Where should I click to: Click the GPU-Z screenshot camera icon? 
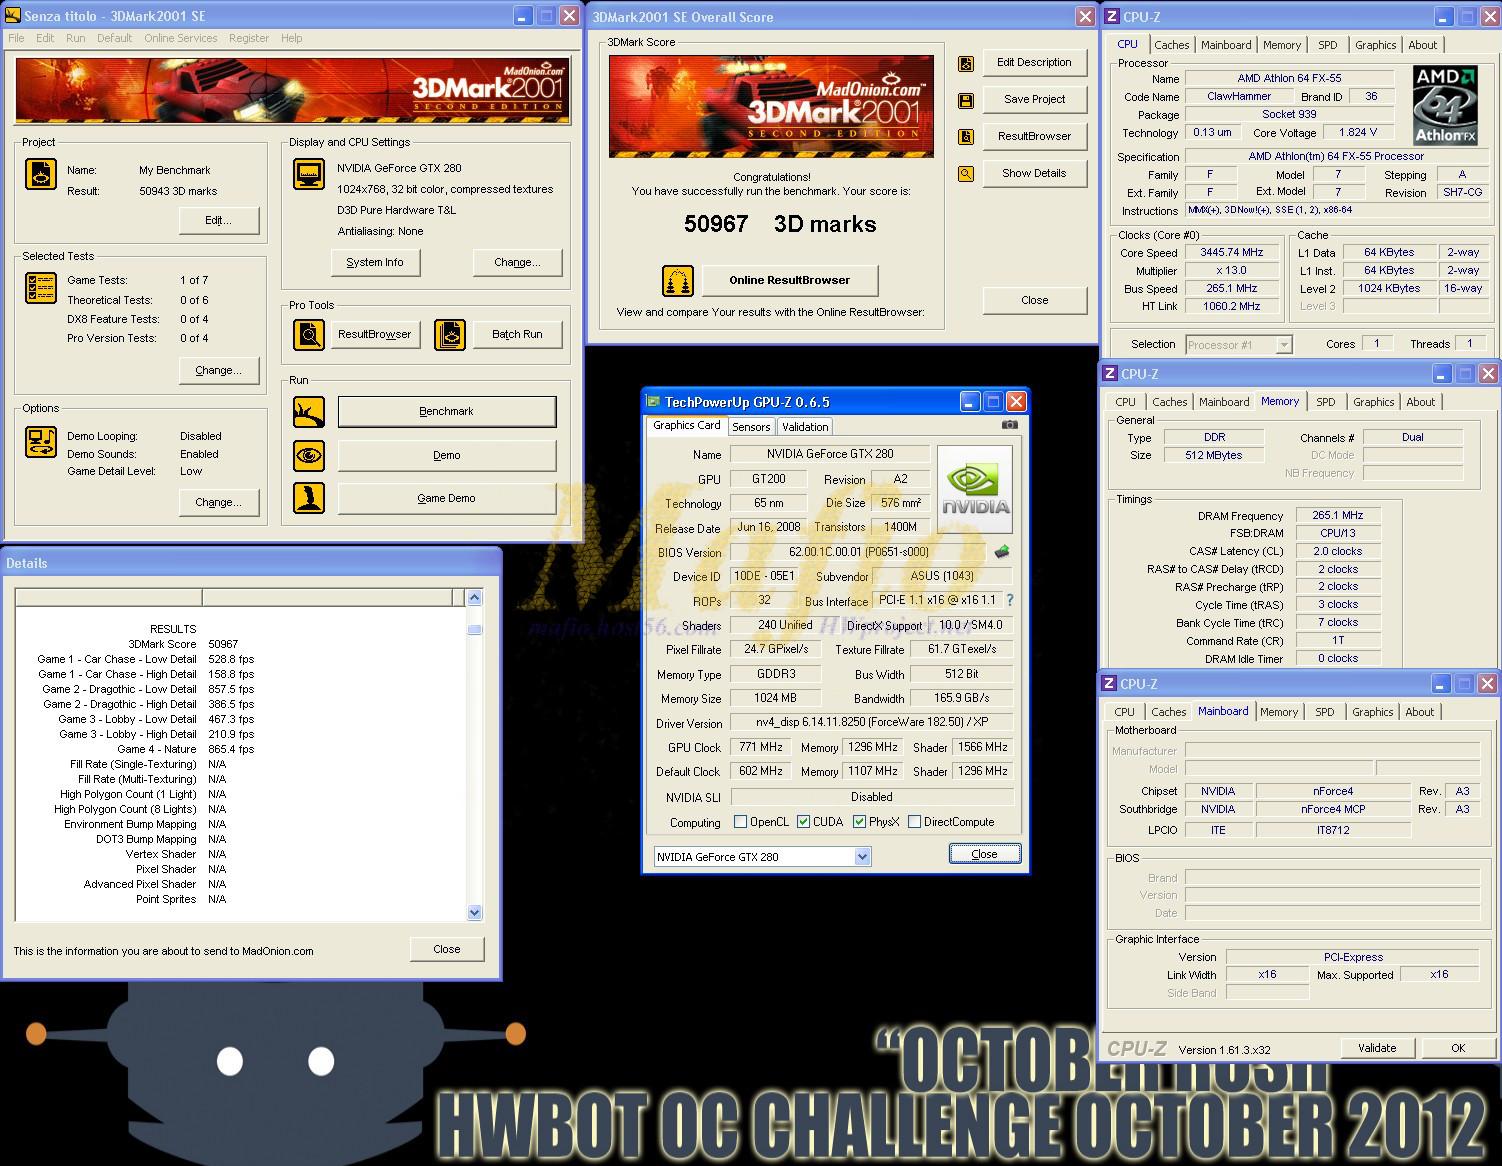point(1010,425)
